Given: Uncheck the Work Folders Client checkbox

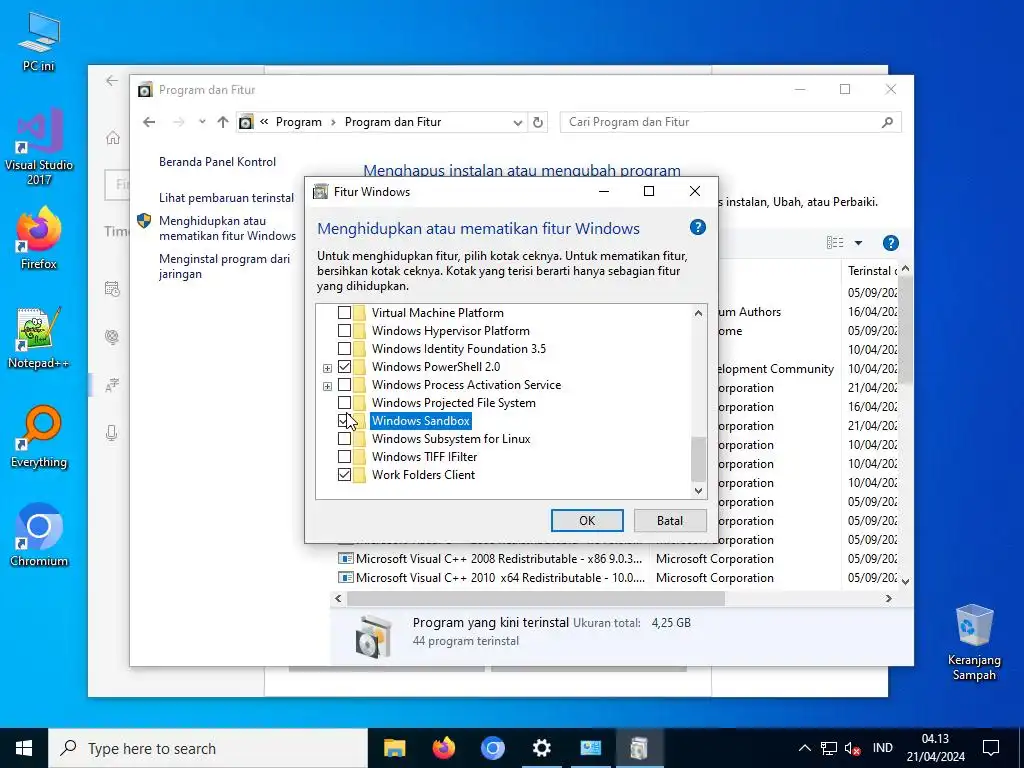Looking at the screenshot, I should [344, 475].
